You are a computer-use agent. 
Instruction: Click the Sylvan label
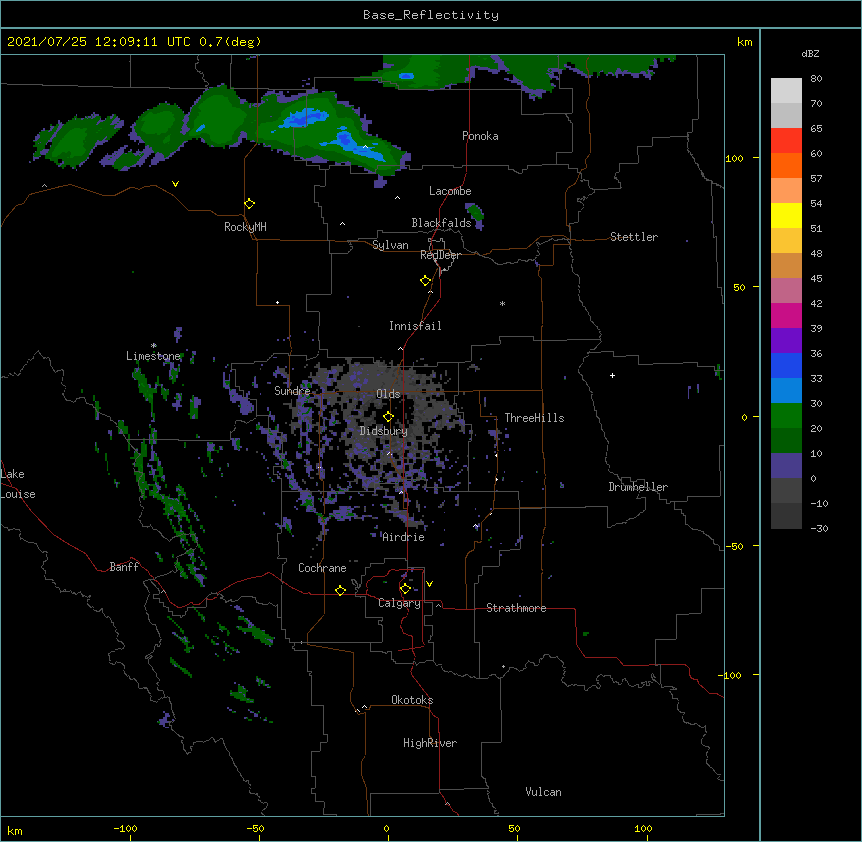[390, 245]
